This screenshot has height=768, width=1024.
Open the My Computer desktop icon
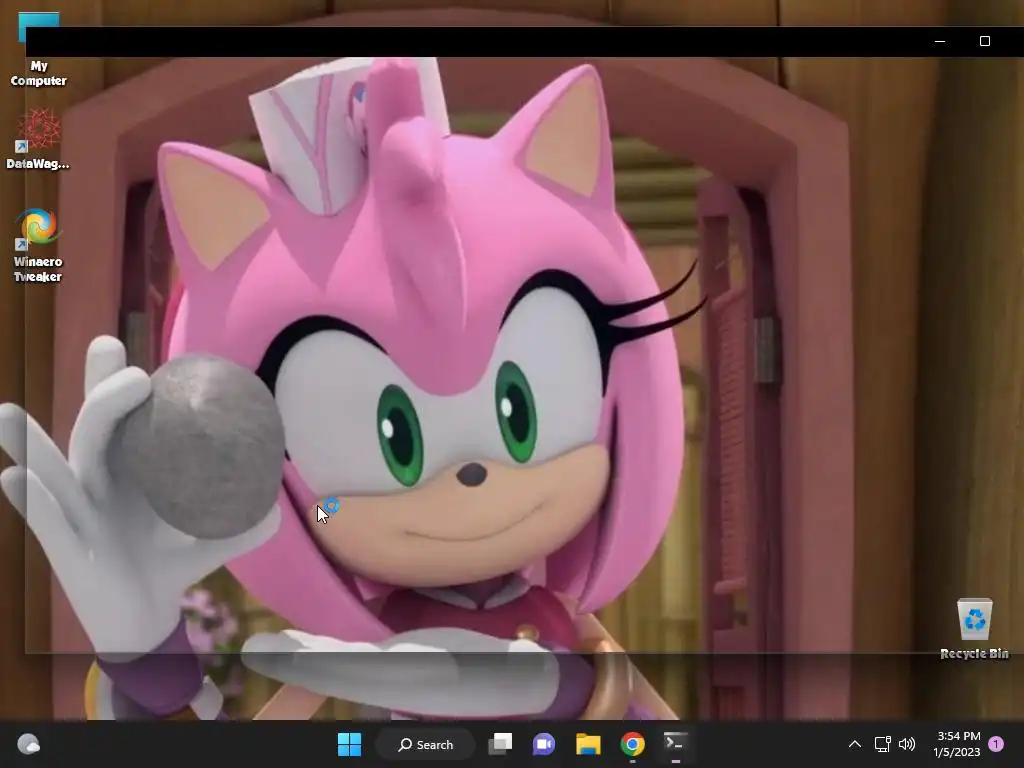pos(38,50)
